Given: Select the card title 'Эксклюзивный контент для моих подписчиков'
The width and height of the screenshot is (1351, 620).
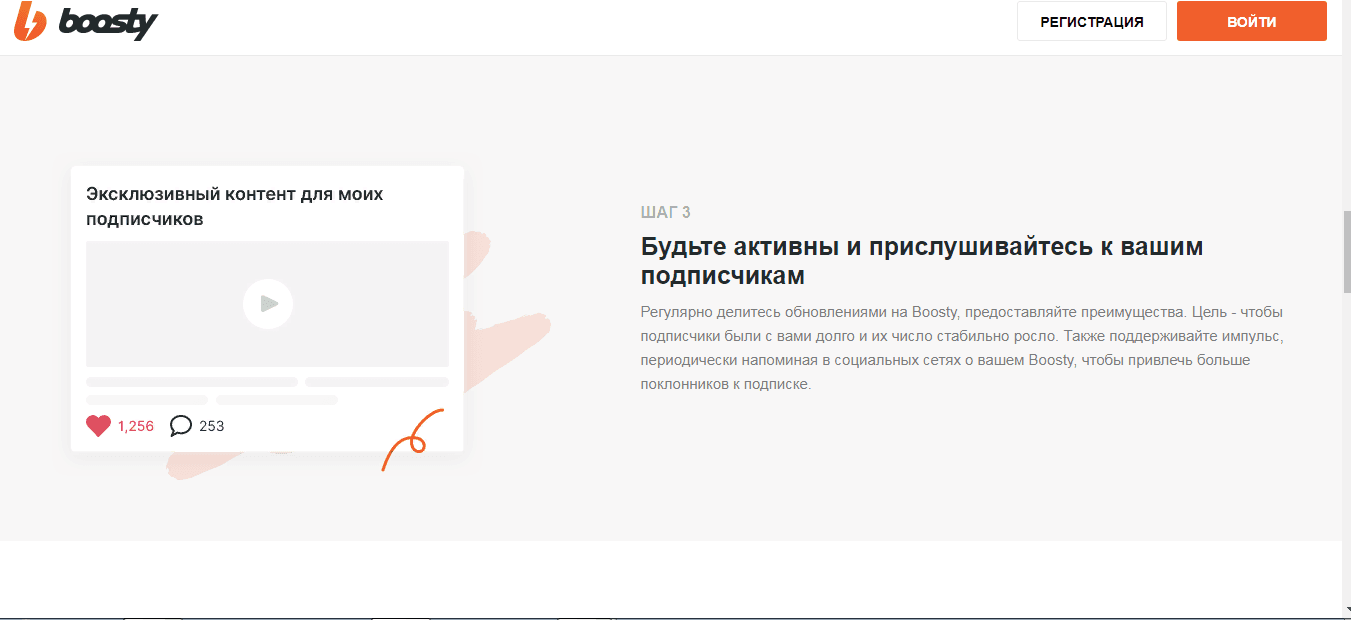Looking at the screenshot, I should point(235,206).
